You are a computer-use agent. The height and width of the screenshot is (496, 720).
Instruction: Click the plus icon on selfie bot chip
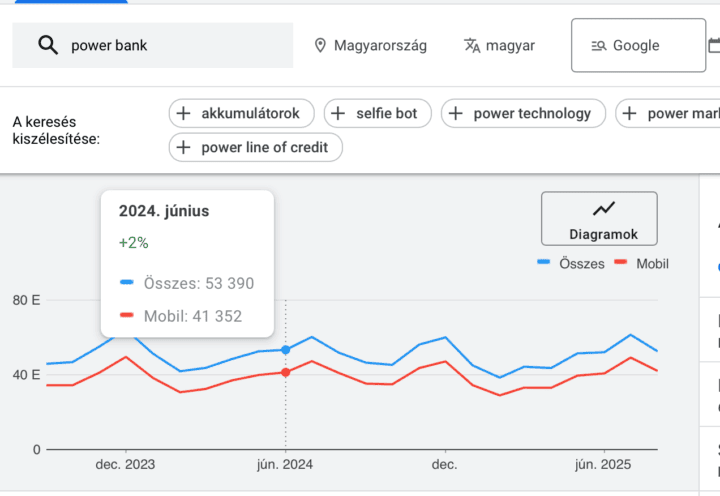(x=338, y=113)
